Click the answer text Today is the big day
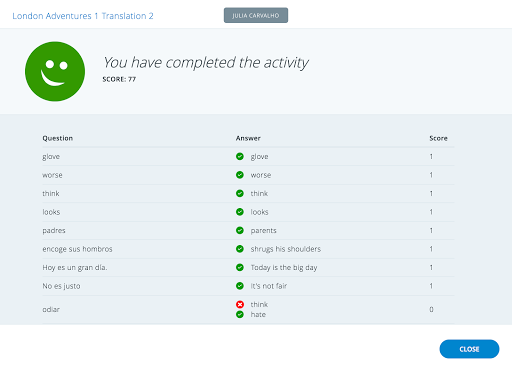 tap(284, 268)
